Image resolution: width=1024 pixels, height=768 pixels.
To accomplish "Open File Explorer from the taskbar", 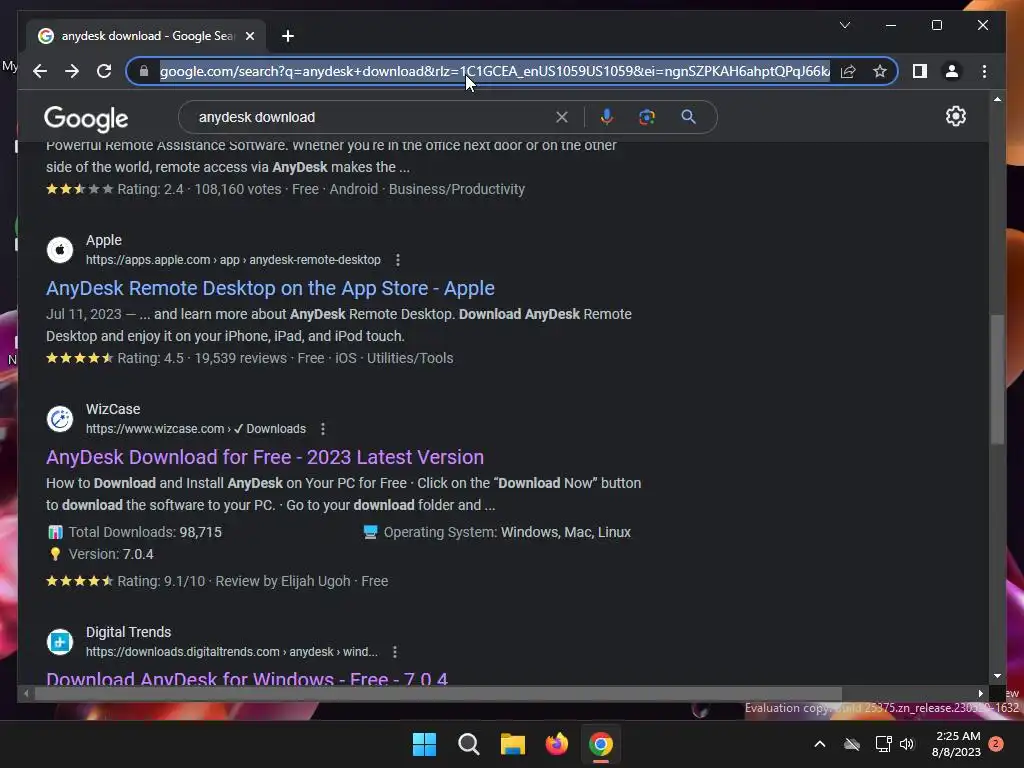I will pos(513,744).
